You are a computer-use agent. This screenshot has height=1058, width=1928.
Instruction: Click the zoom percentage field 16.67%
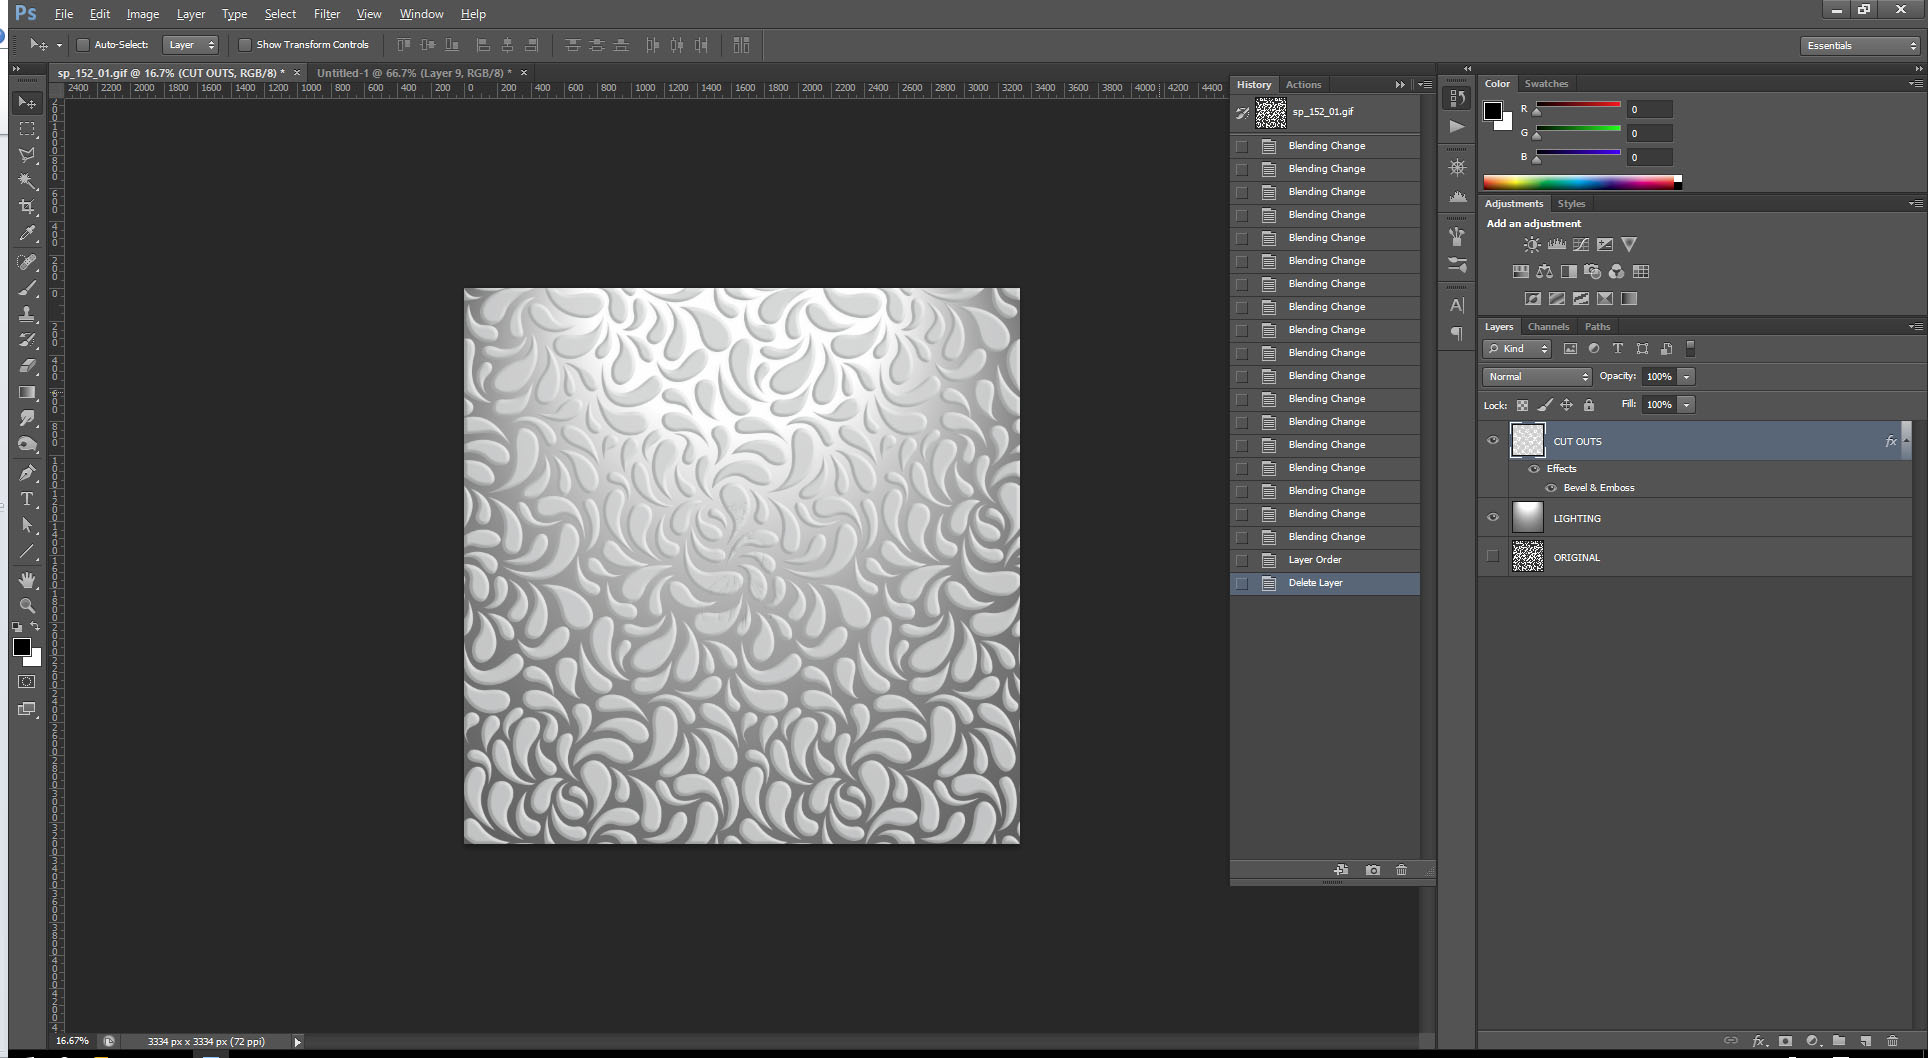click(73, 1041)
